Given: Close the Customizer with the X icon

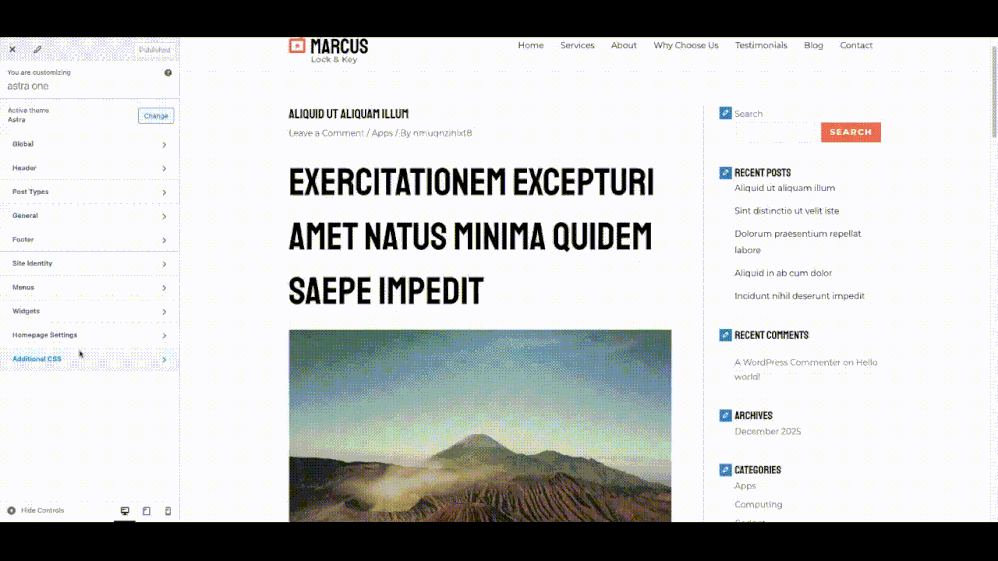Looking at the screenshot, I should click(x=12, y=49).
